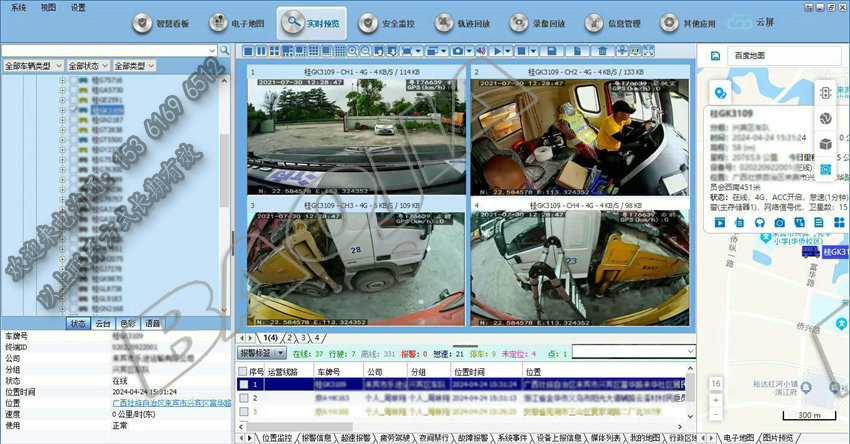
Task: Open the 报警标签 alarm label dropdown
Action: click(x=262, y=353)
